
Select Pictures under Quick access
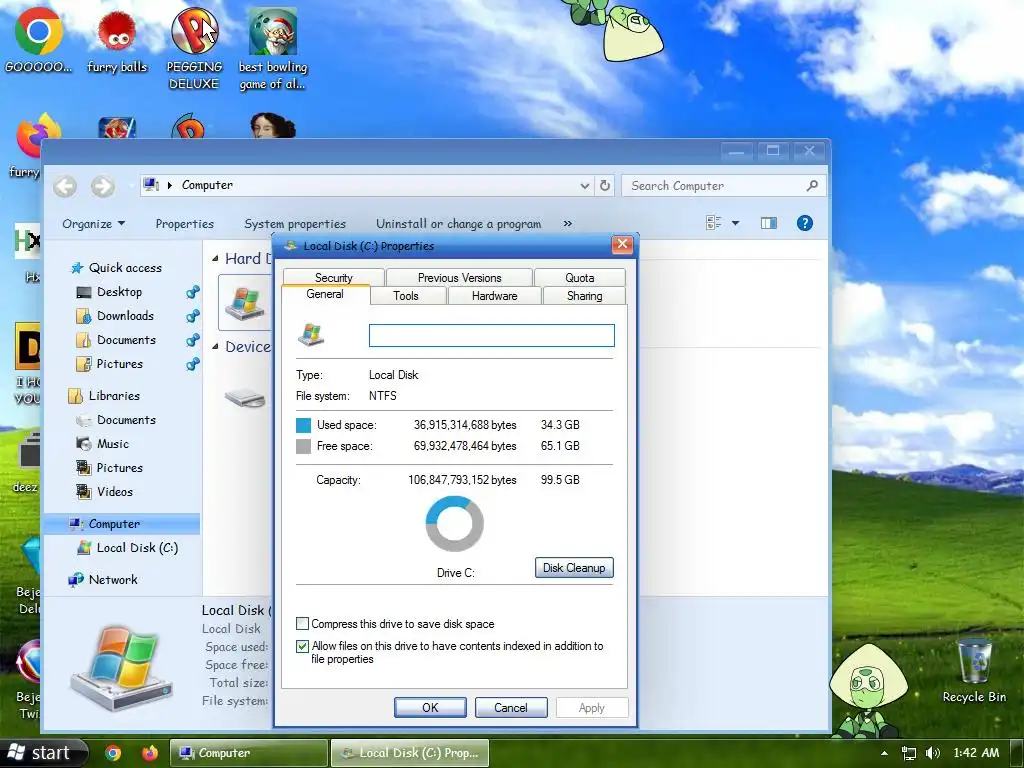pyautogui.click(x=120, y=364)
